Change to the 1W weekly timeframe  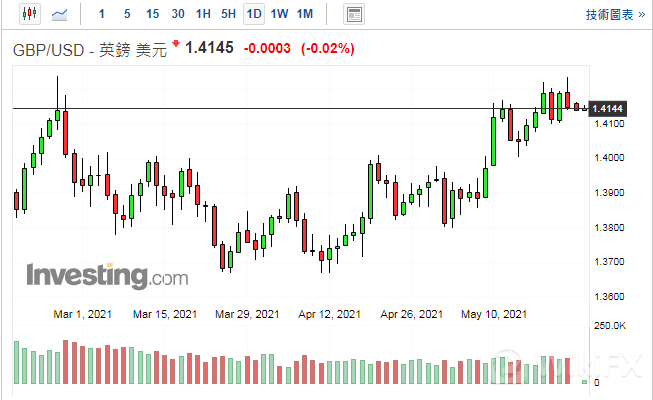point(279,14)
